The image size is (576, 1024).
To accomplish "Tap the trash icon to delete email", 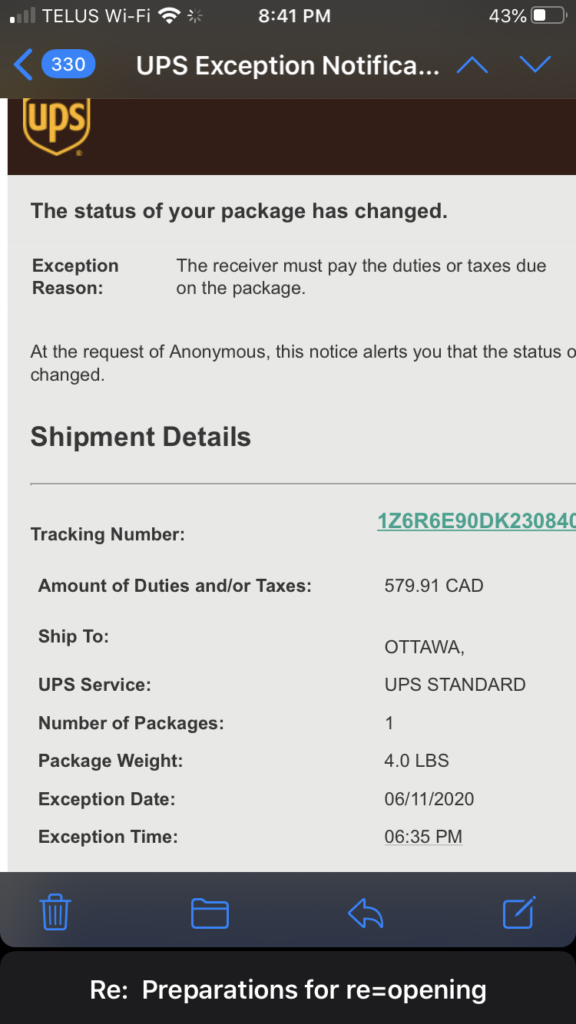I will (55, 912).
